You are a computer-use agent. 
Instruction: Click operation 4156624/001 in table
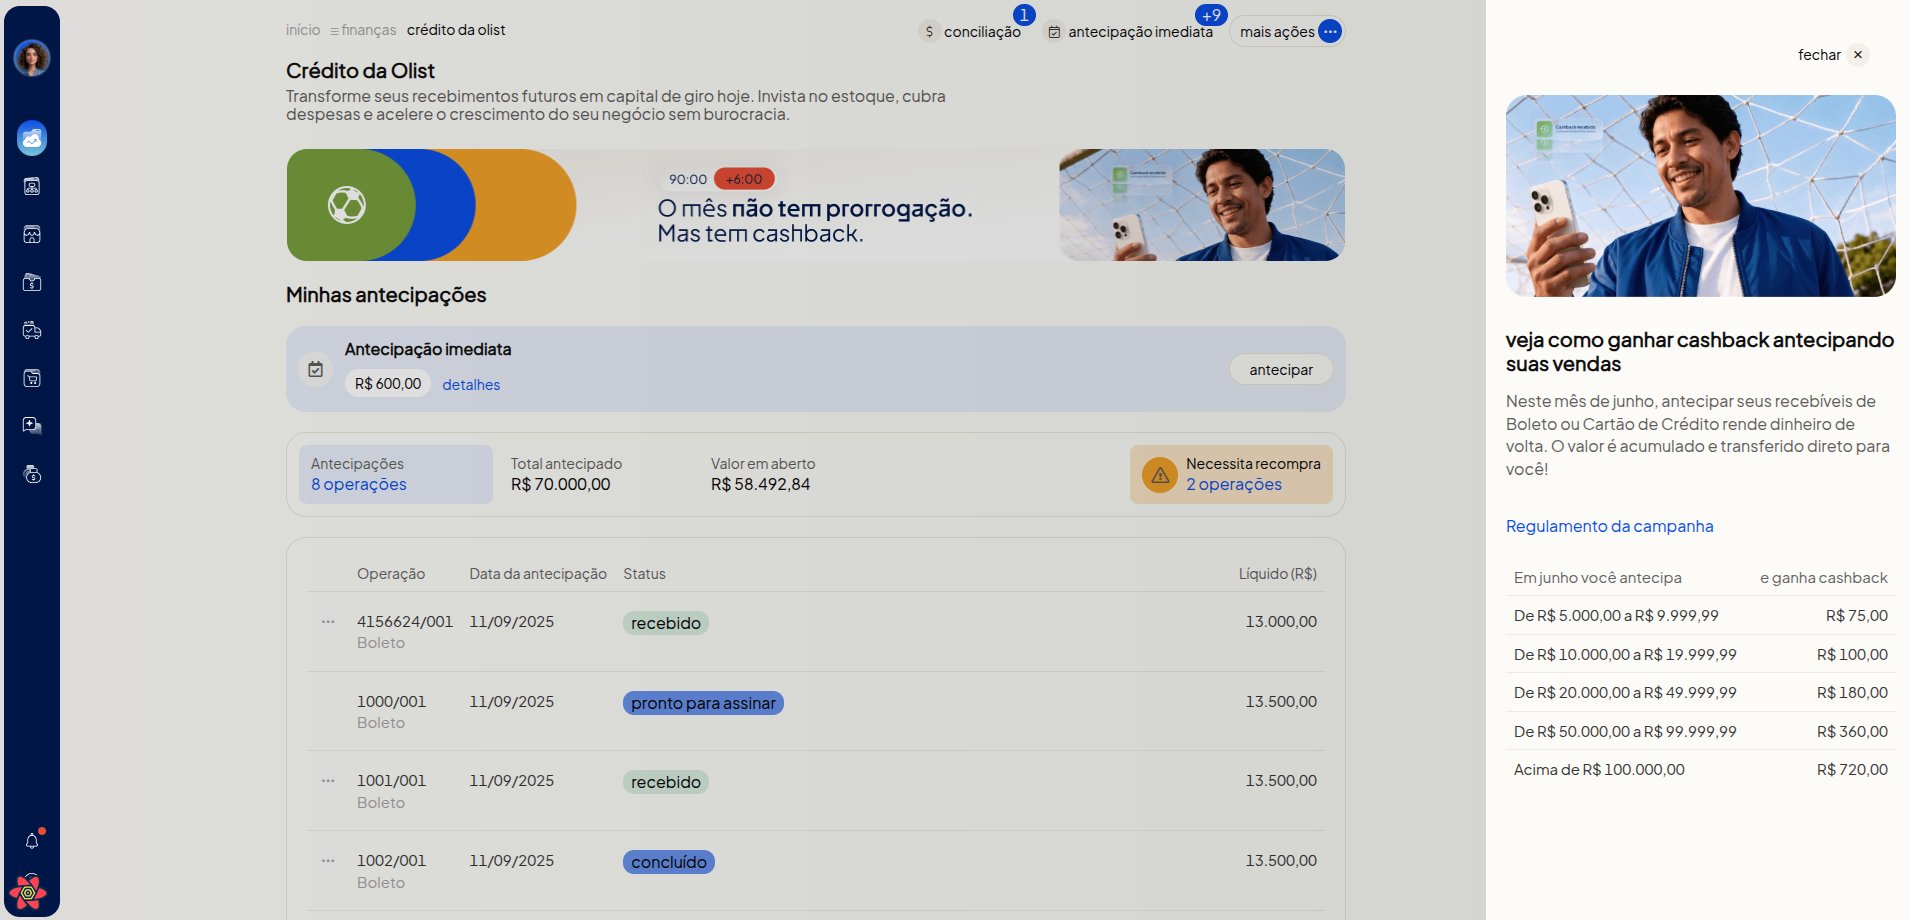coord(405,622)
